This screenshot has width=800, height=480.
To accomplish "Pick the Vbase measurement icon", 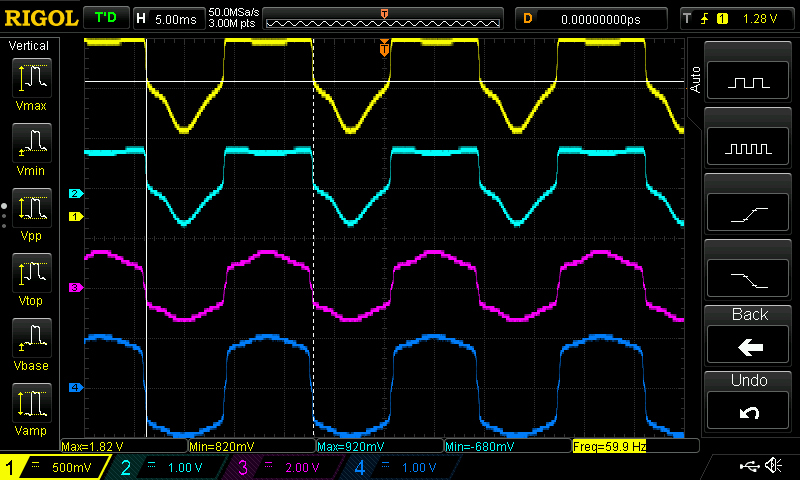I will (x=33, y=345).
